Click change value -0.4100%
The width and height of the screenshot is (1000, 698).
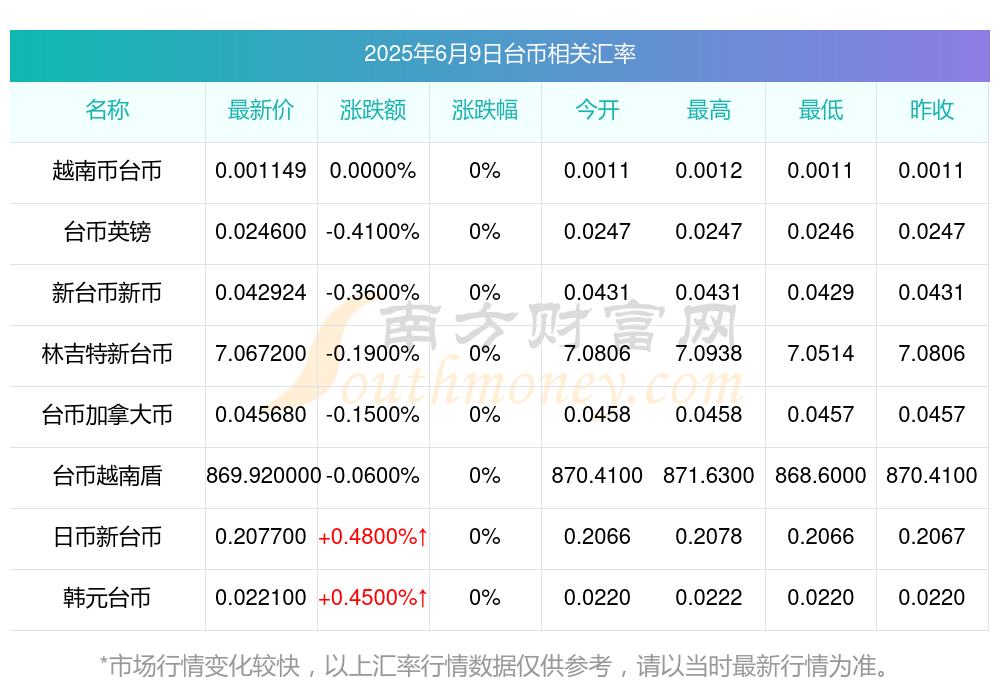[373, 232]
